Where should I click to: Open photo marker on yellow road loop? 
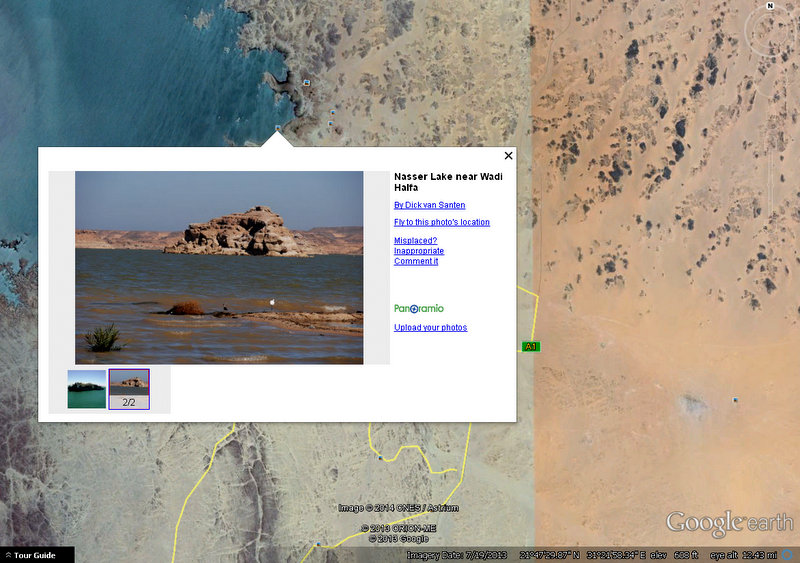(x=380, y=457)
